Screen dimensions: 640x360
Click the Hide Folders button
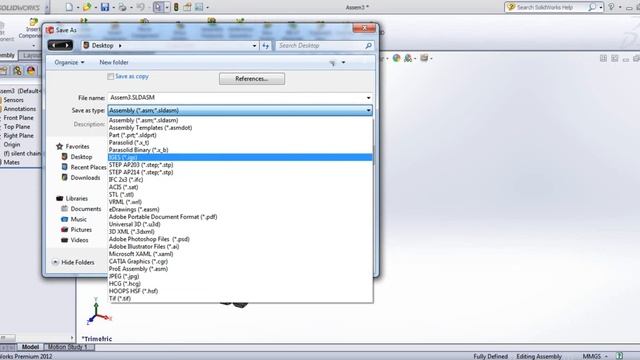click(73, 262)
